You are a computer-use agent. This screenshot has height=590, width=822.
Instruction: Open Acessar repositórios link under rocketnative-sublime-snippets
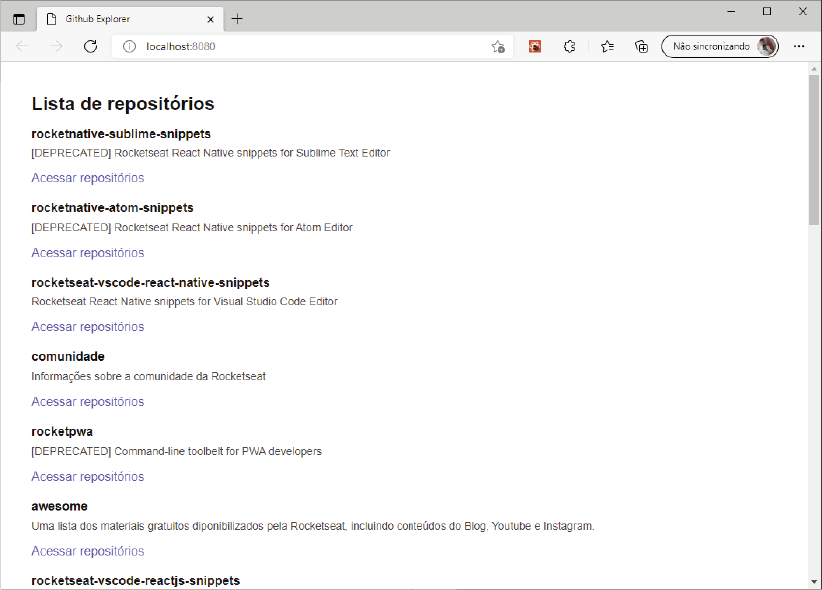point(88,178)
